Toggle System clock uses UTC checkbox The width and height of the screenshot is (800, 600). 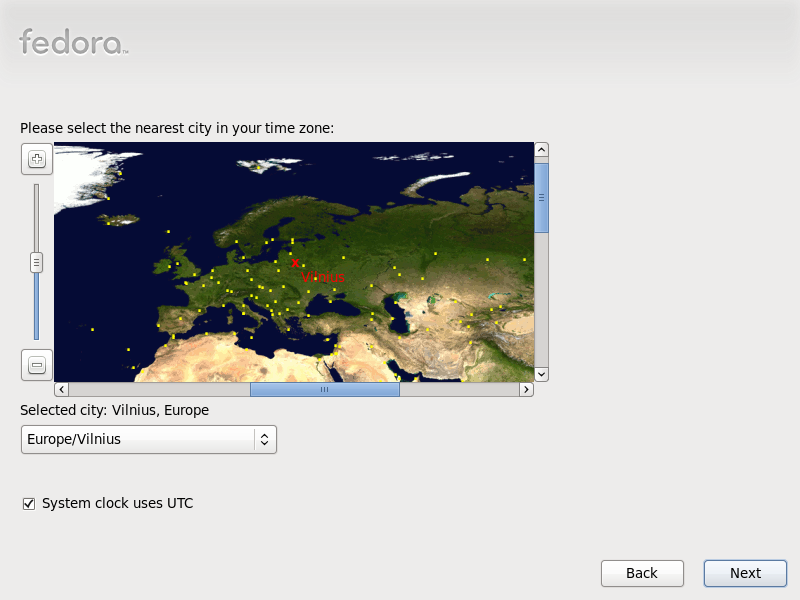29,504
